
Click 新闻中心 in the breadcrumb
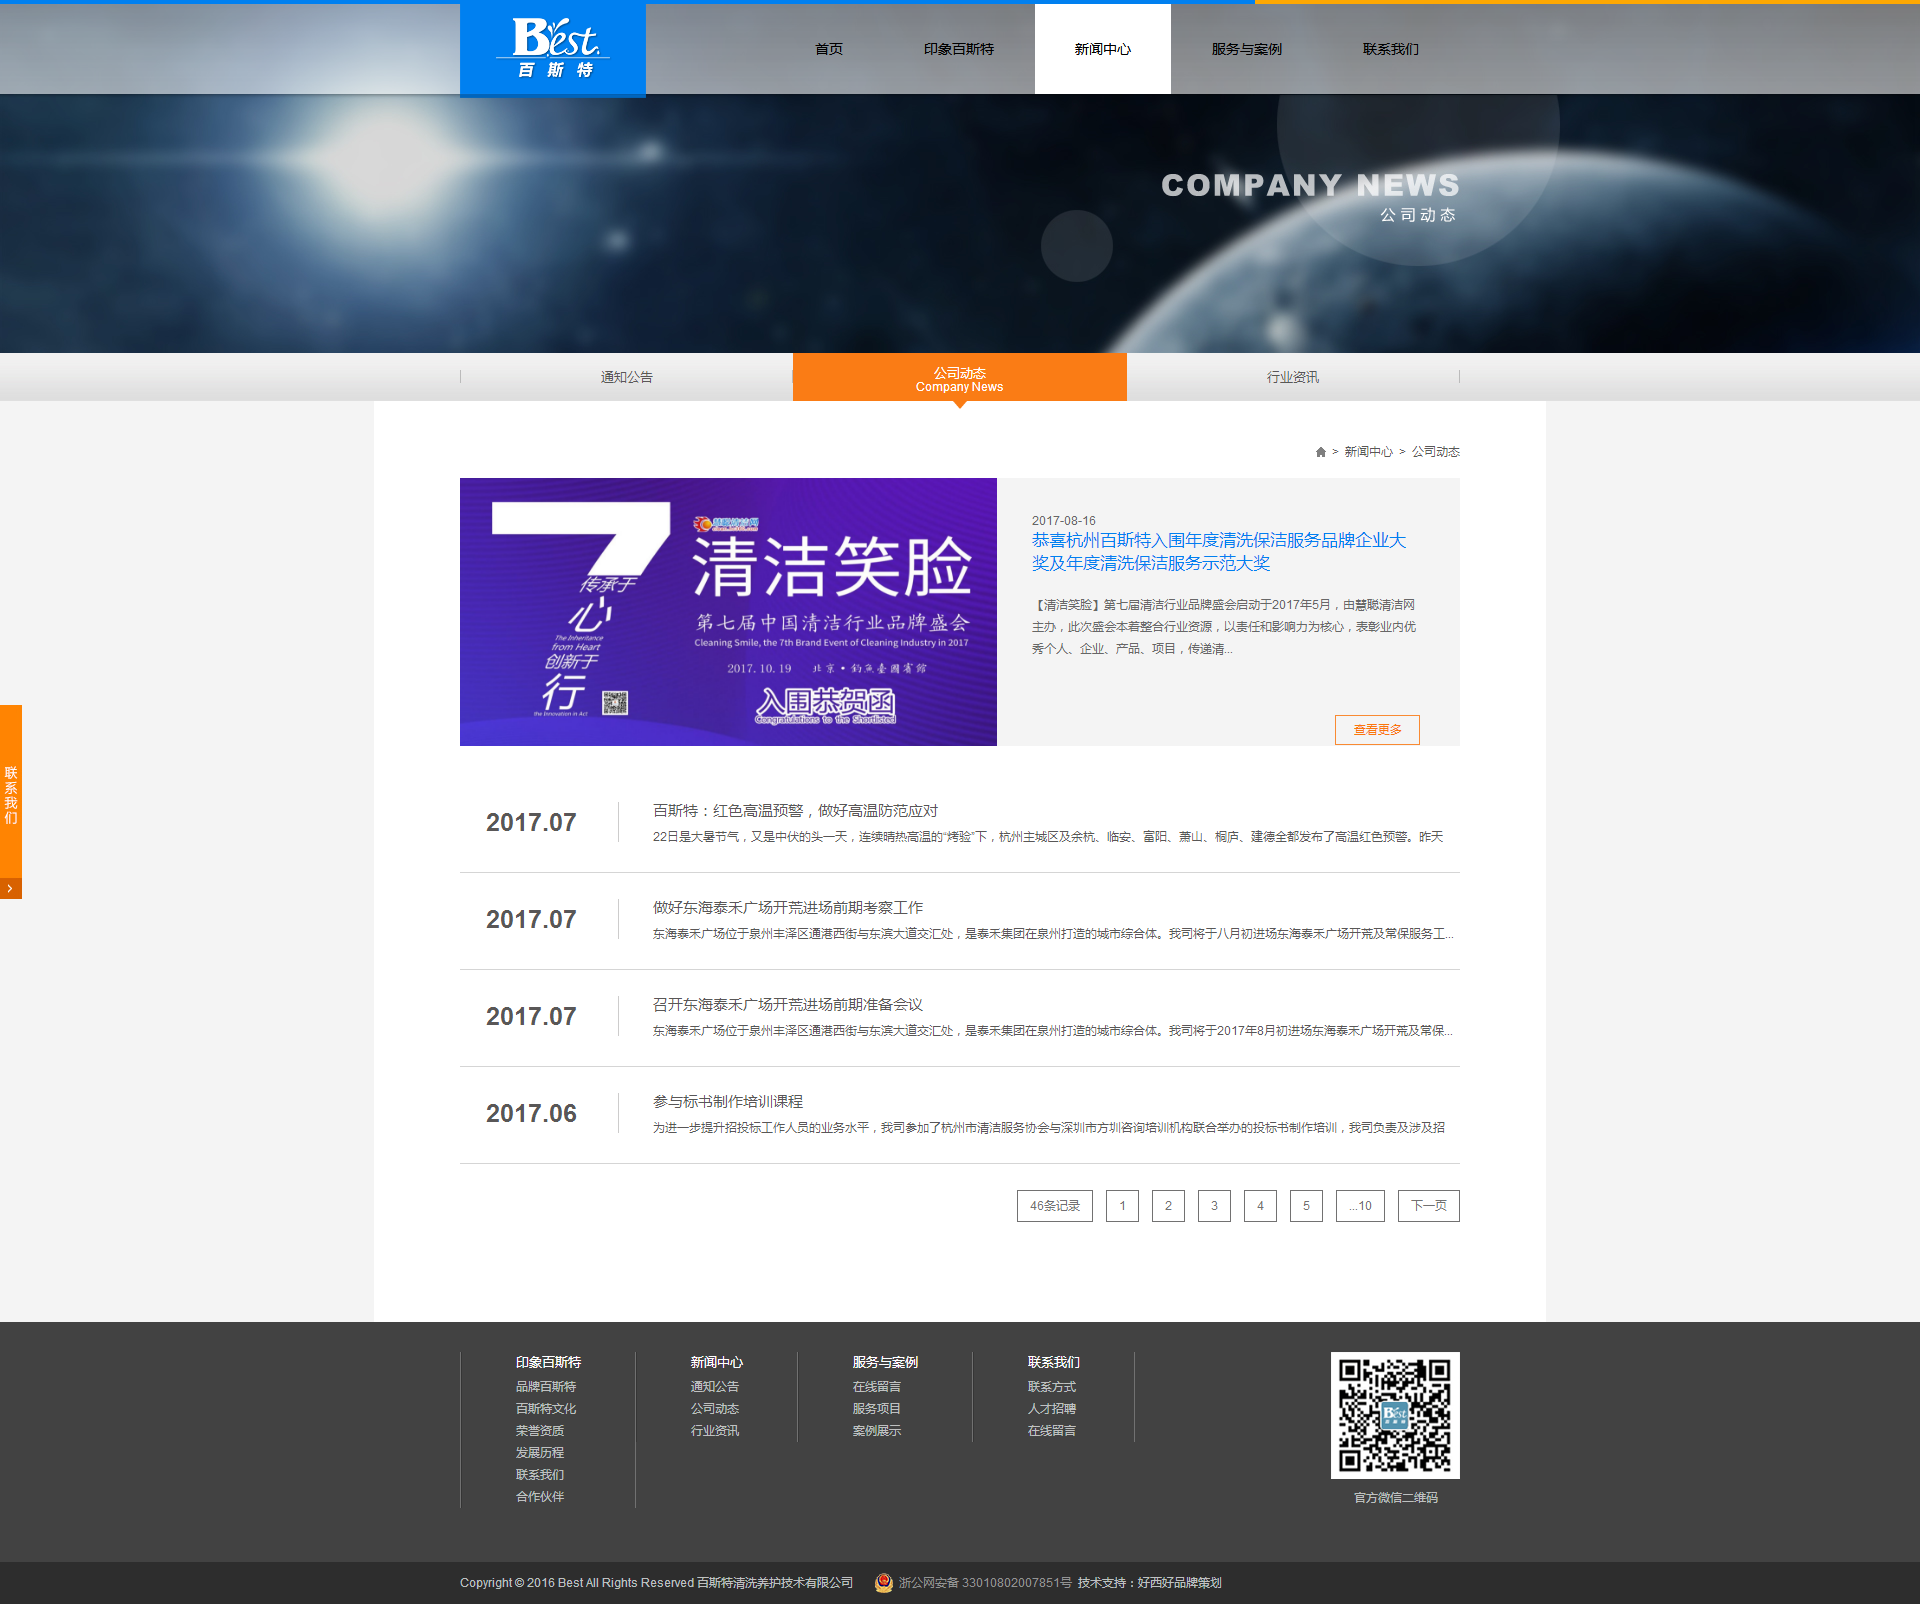pos(1367,452)
